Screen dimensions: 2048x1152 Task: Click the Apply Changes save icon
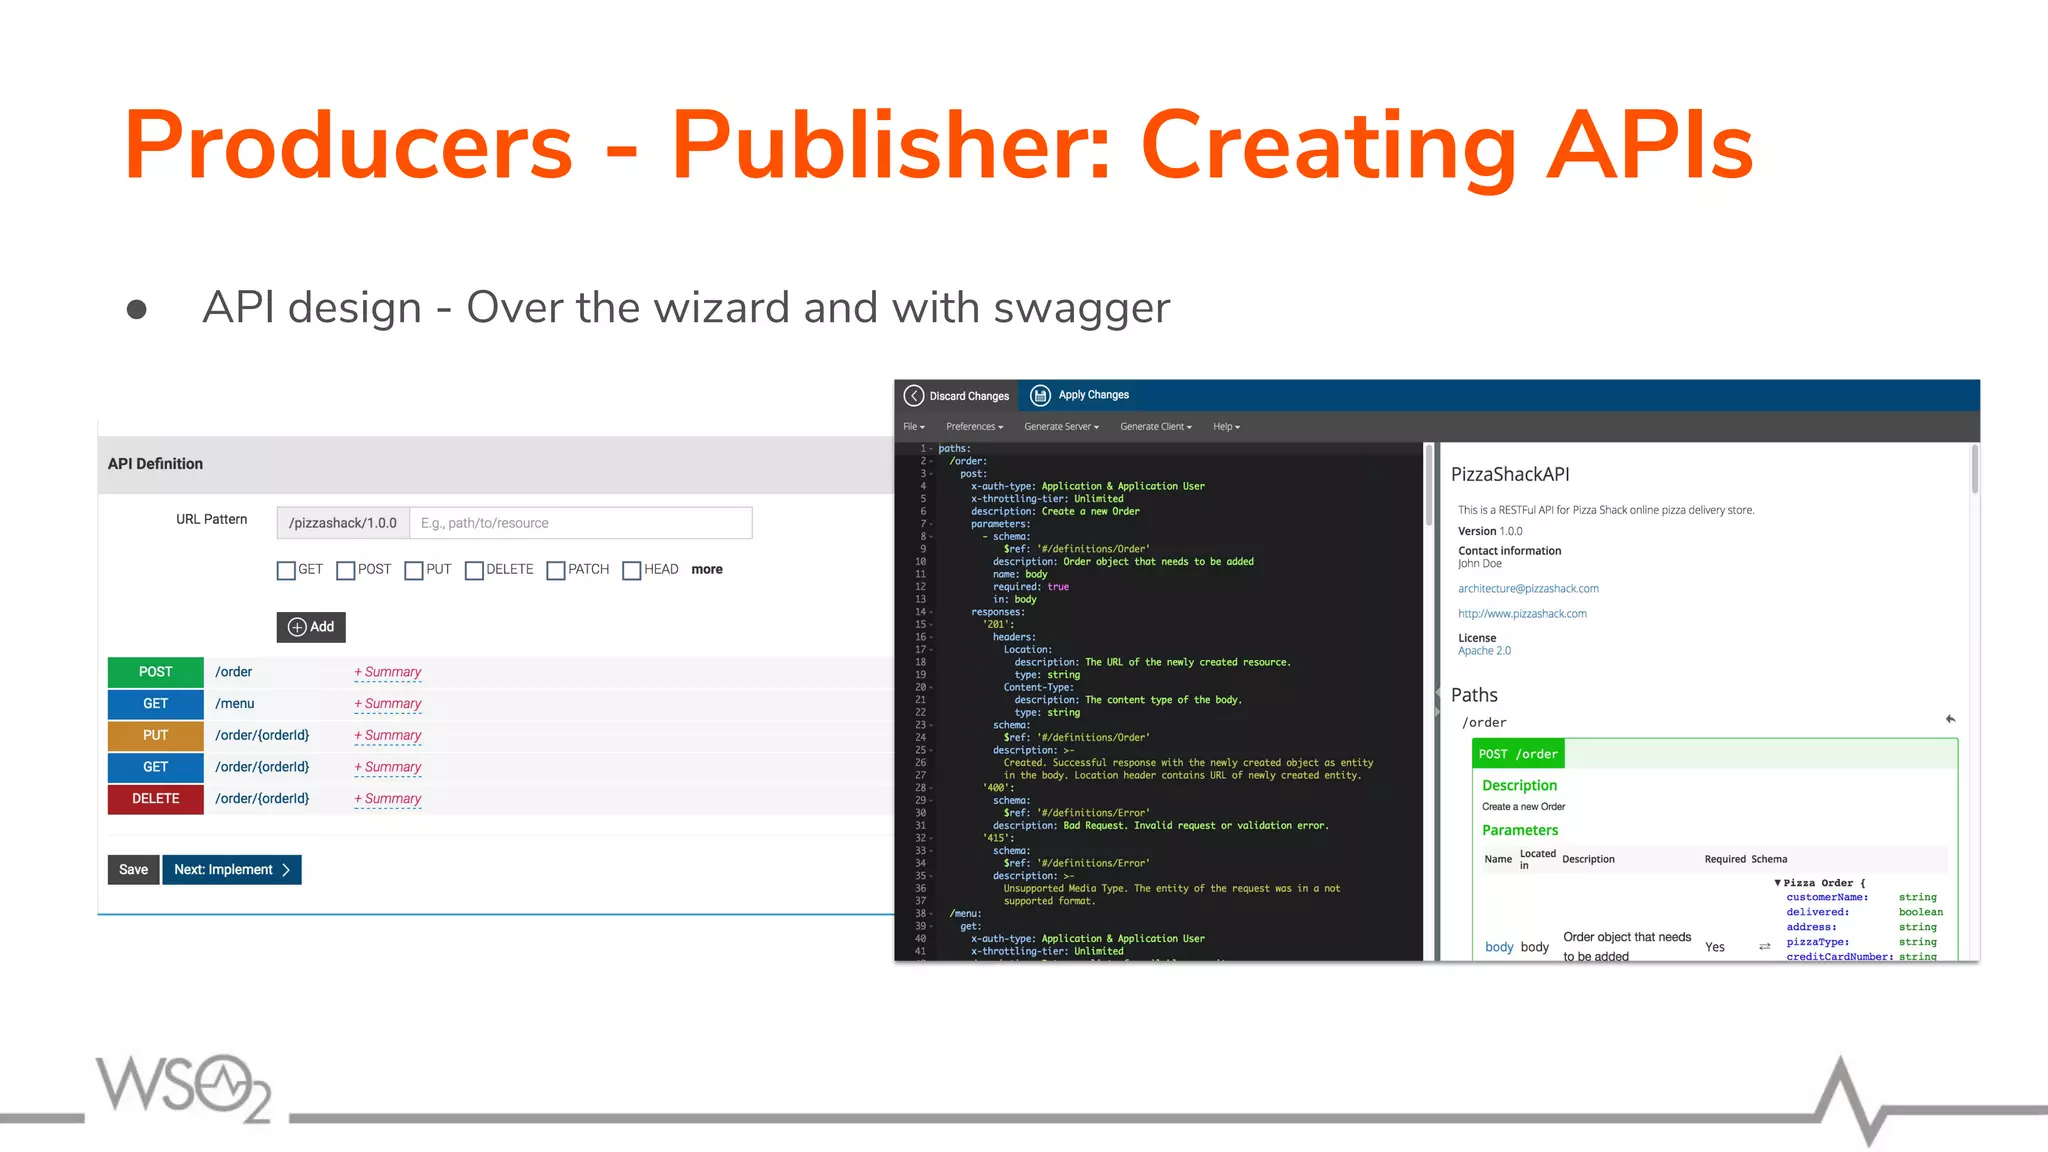pos(1040,395)
